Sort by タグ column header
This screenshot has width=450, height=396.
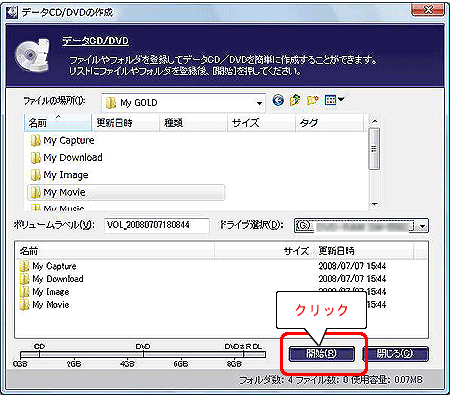pos(329,123)
